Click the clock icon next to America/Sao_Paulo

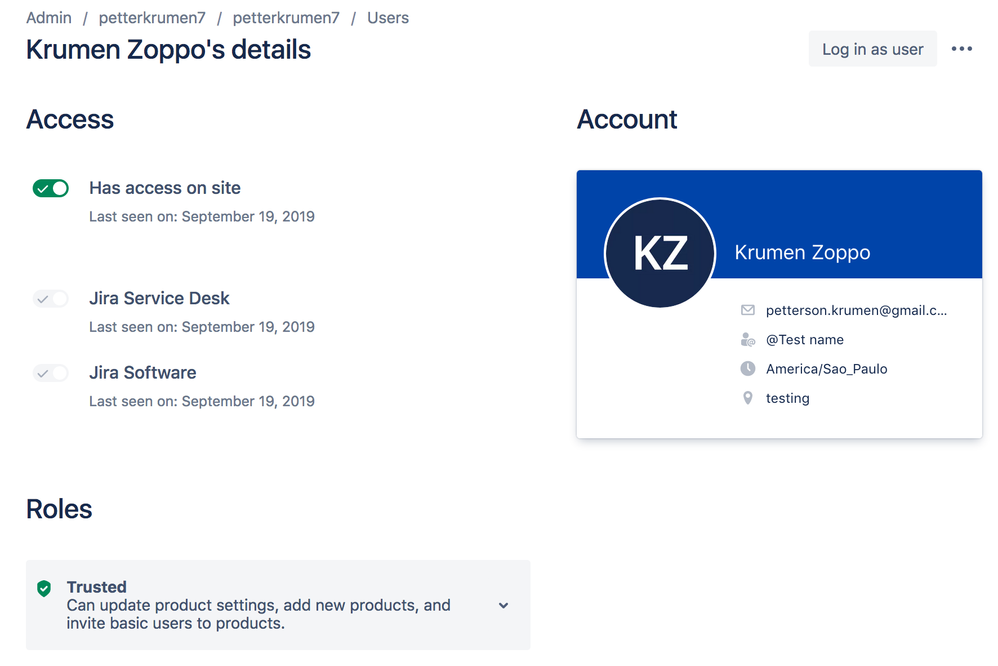pos(747,368)
